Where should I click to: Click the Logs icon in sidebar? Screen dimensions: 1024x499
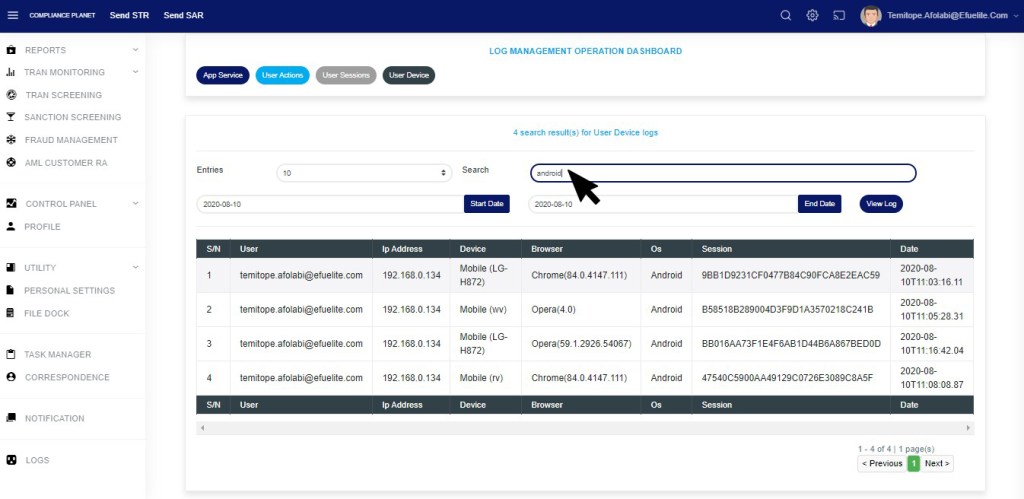tap(11, 460)
